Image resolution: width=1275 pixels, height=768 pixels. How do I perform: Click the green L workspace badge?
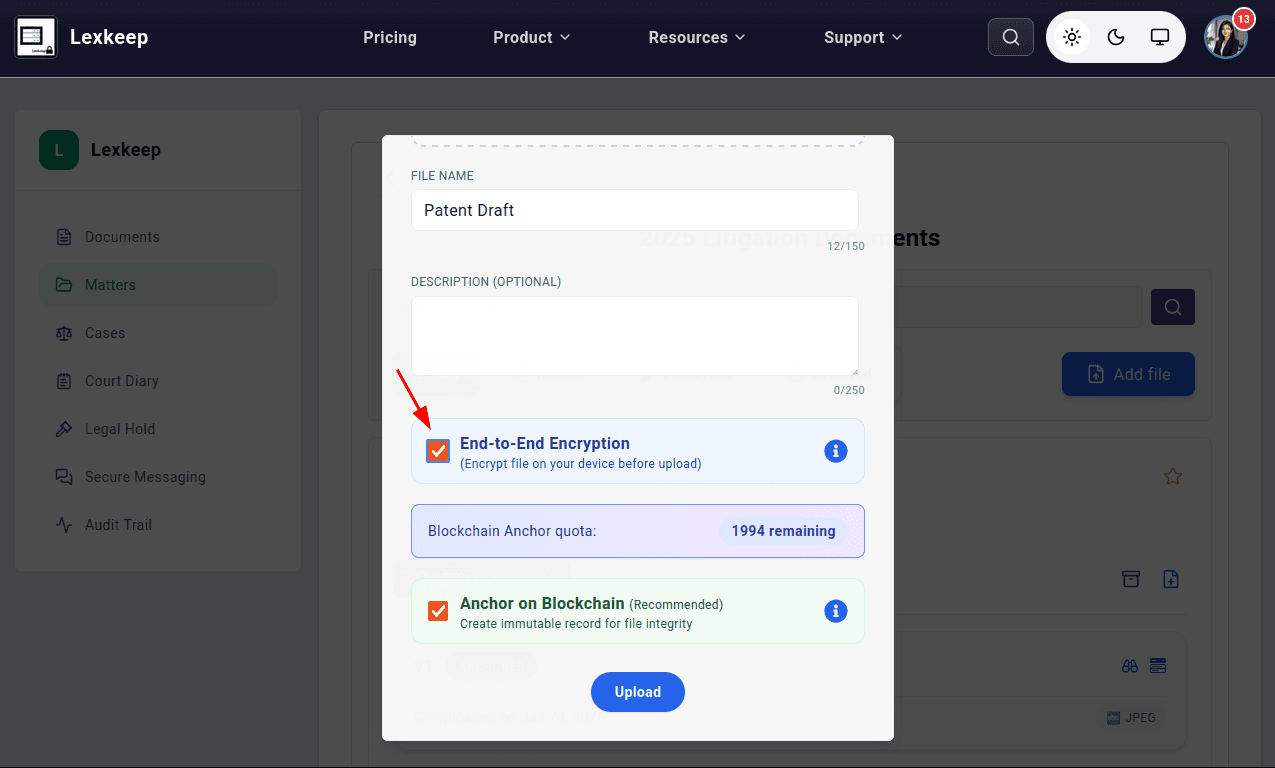[59, 150]
